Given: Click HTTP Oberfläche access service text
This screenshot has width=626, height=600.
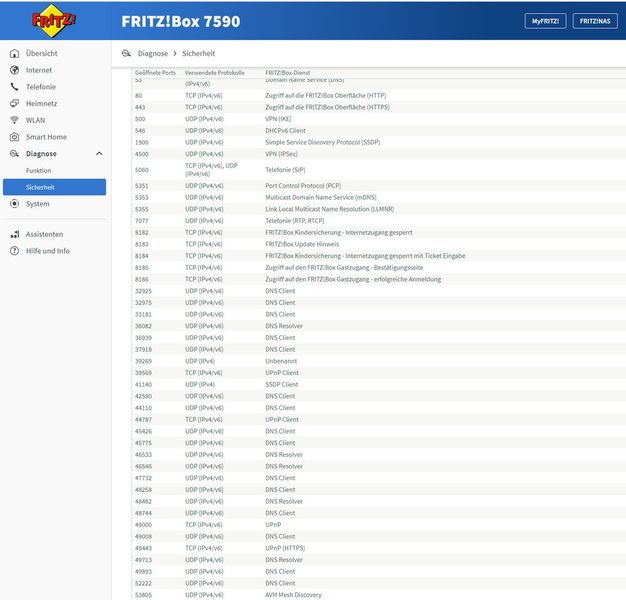Looking at the screenshot, I should click(326, 95).
